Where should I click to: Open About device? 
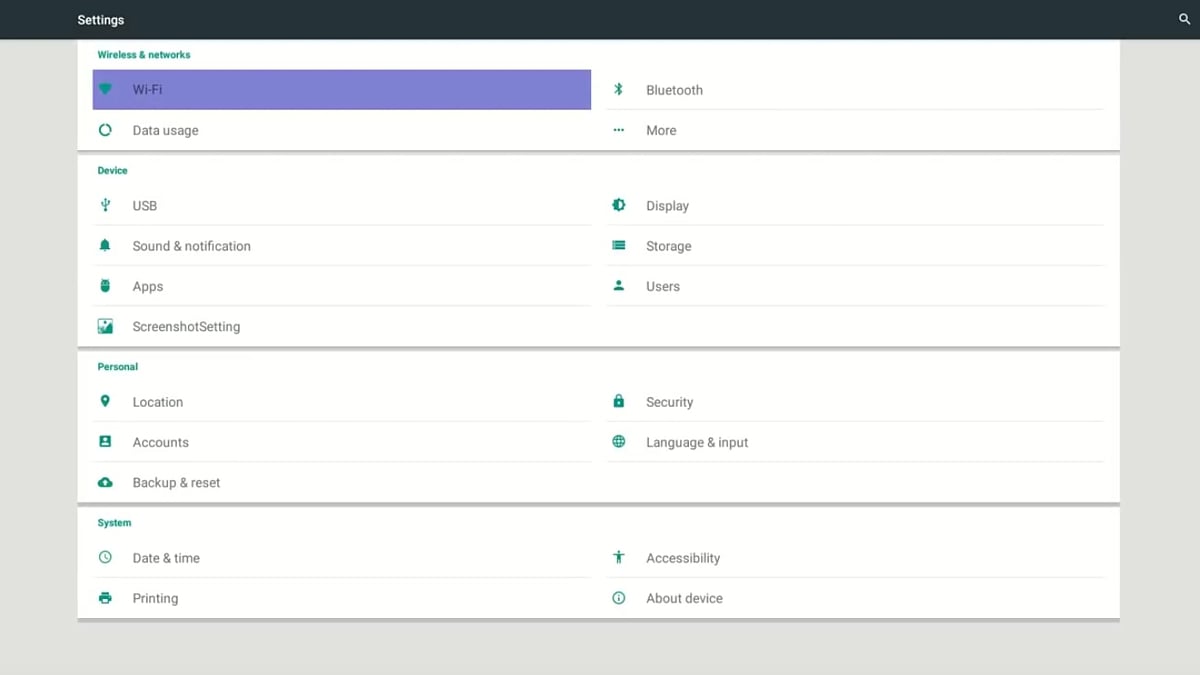684,597
